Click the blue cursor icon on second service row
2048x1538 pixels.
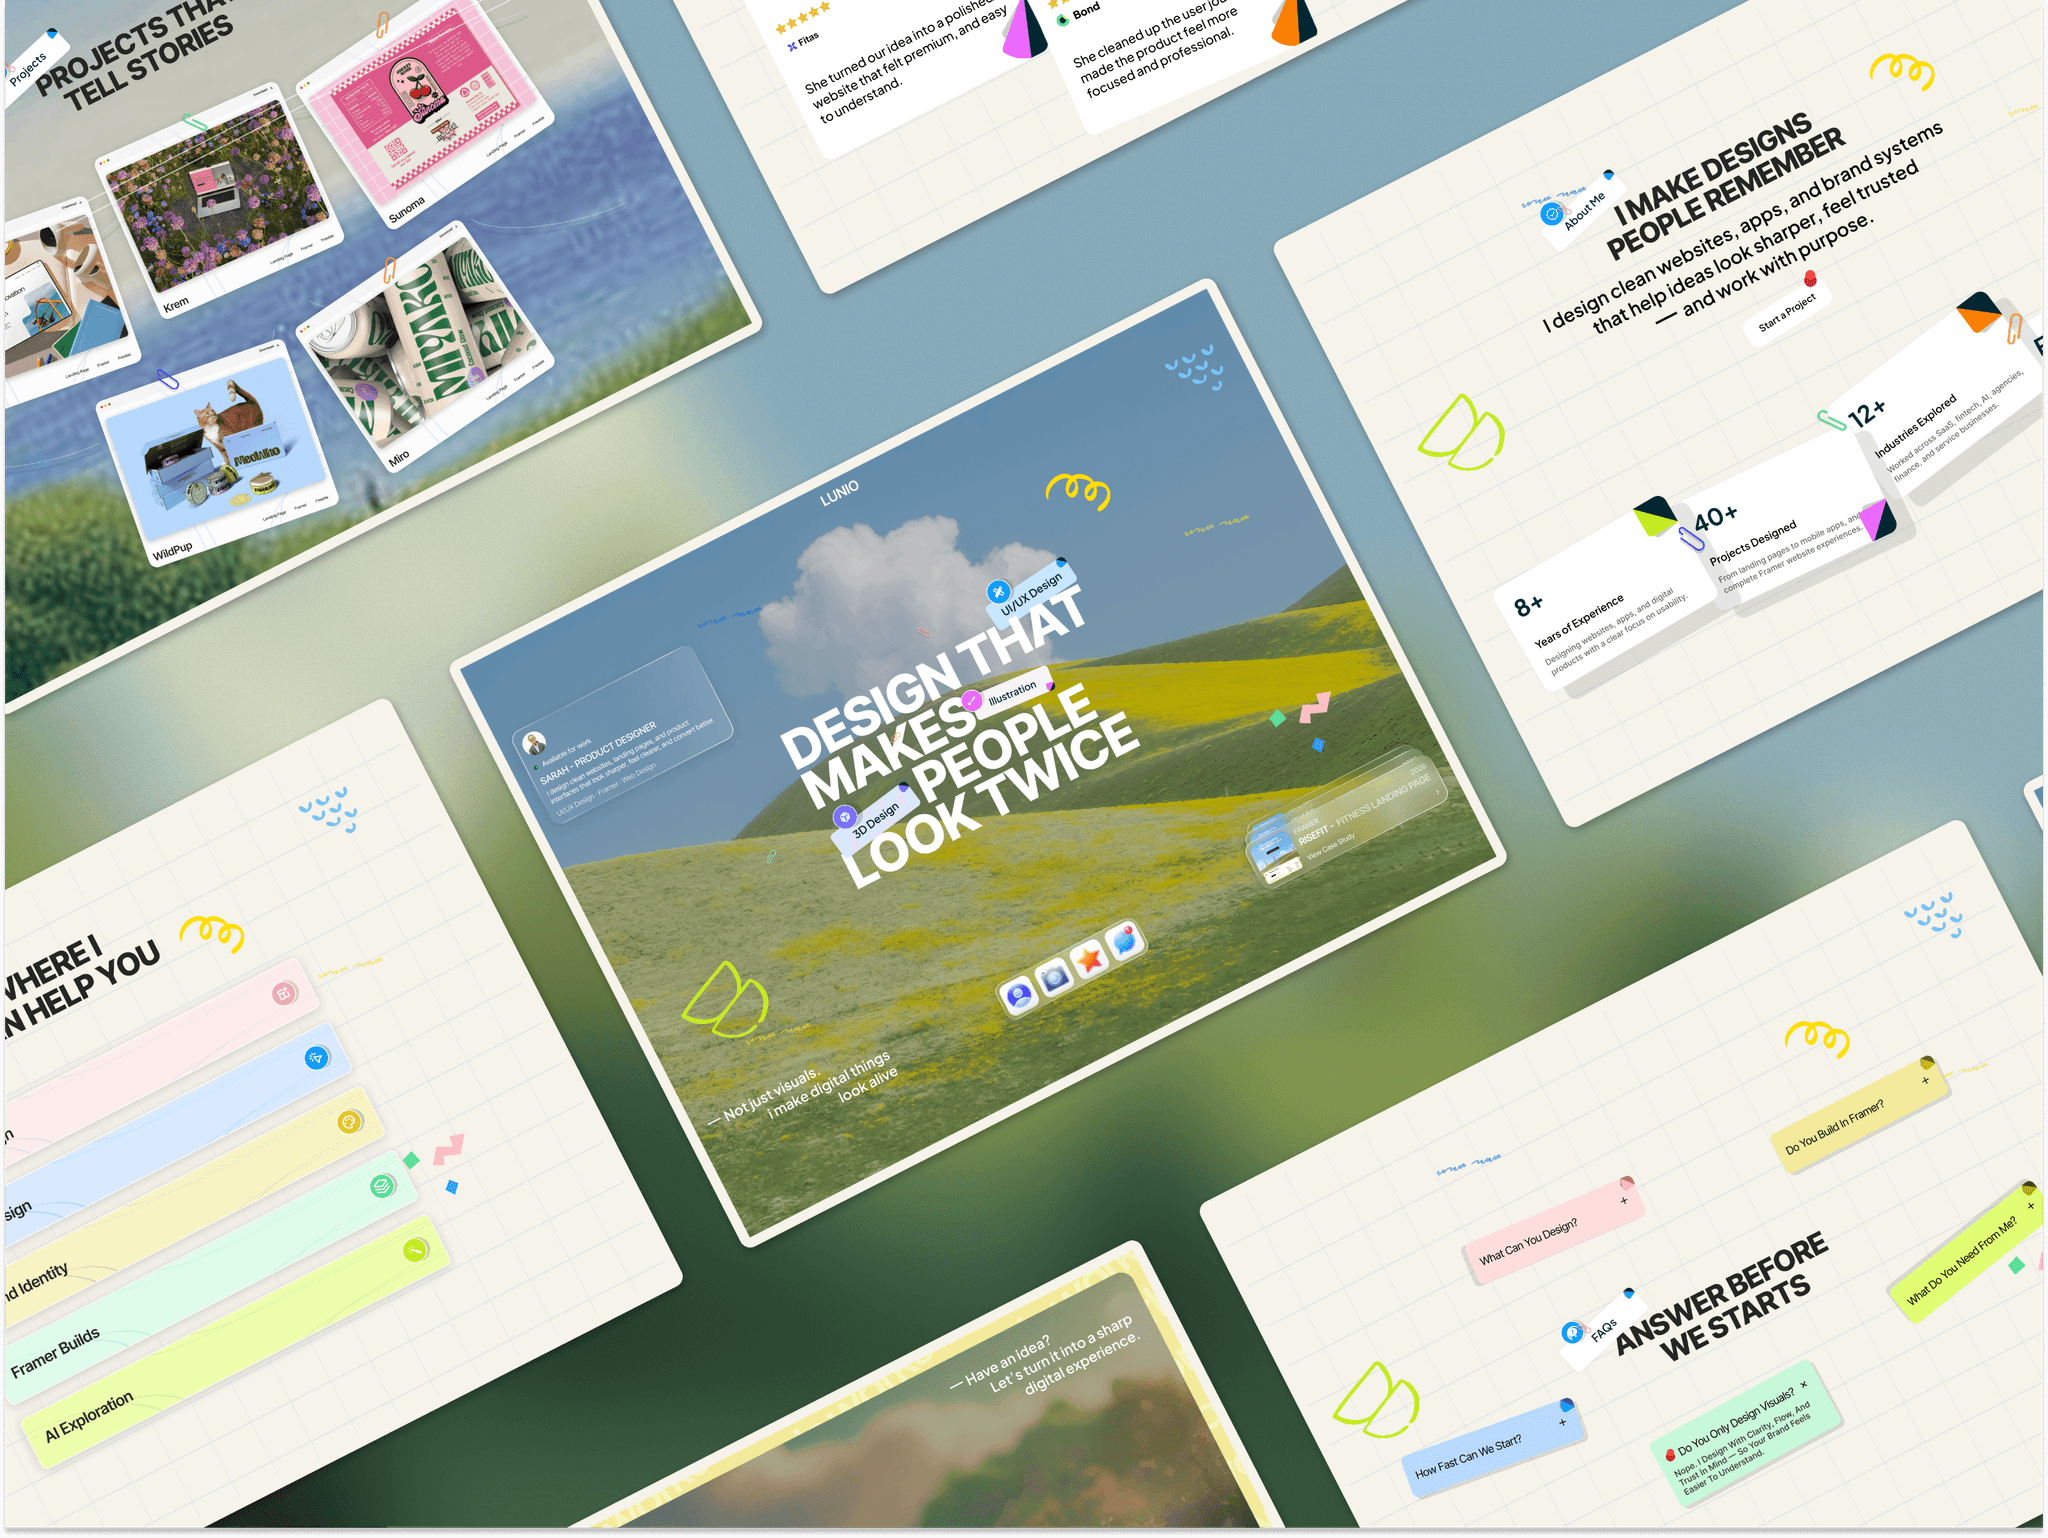(x=316, y=1058)
